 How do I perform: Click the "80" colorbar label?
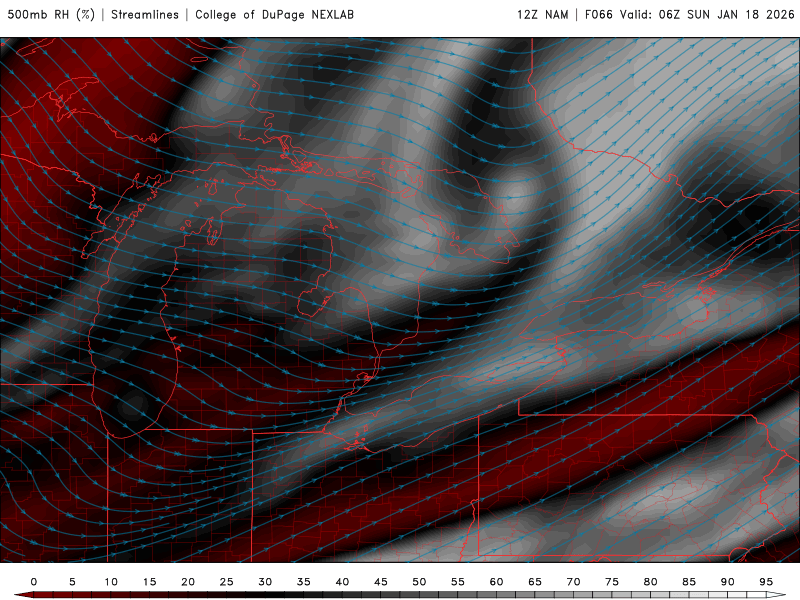click(651, 582)
